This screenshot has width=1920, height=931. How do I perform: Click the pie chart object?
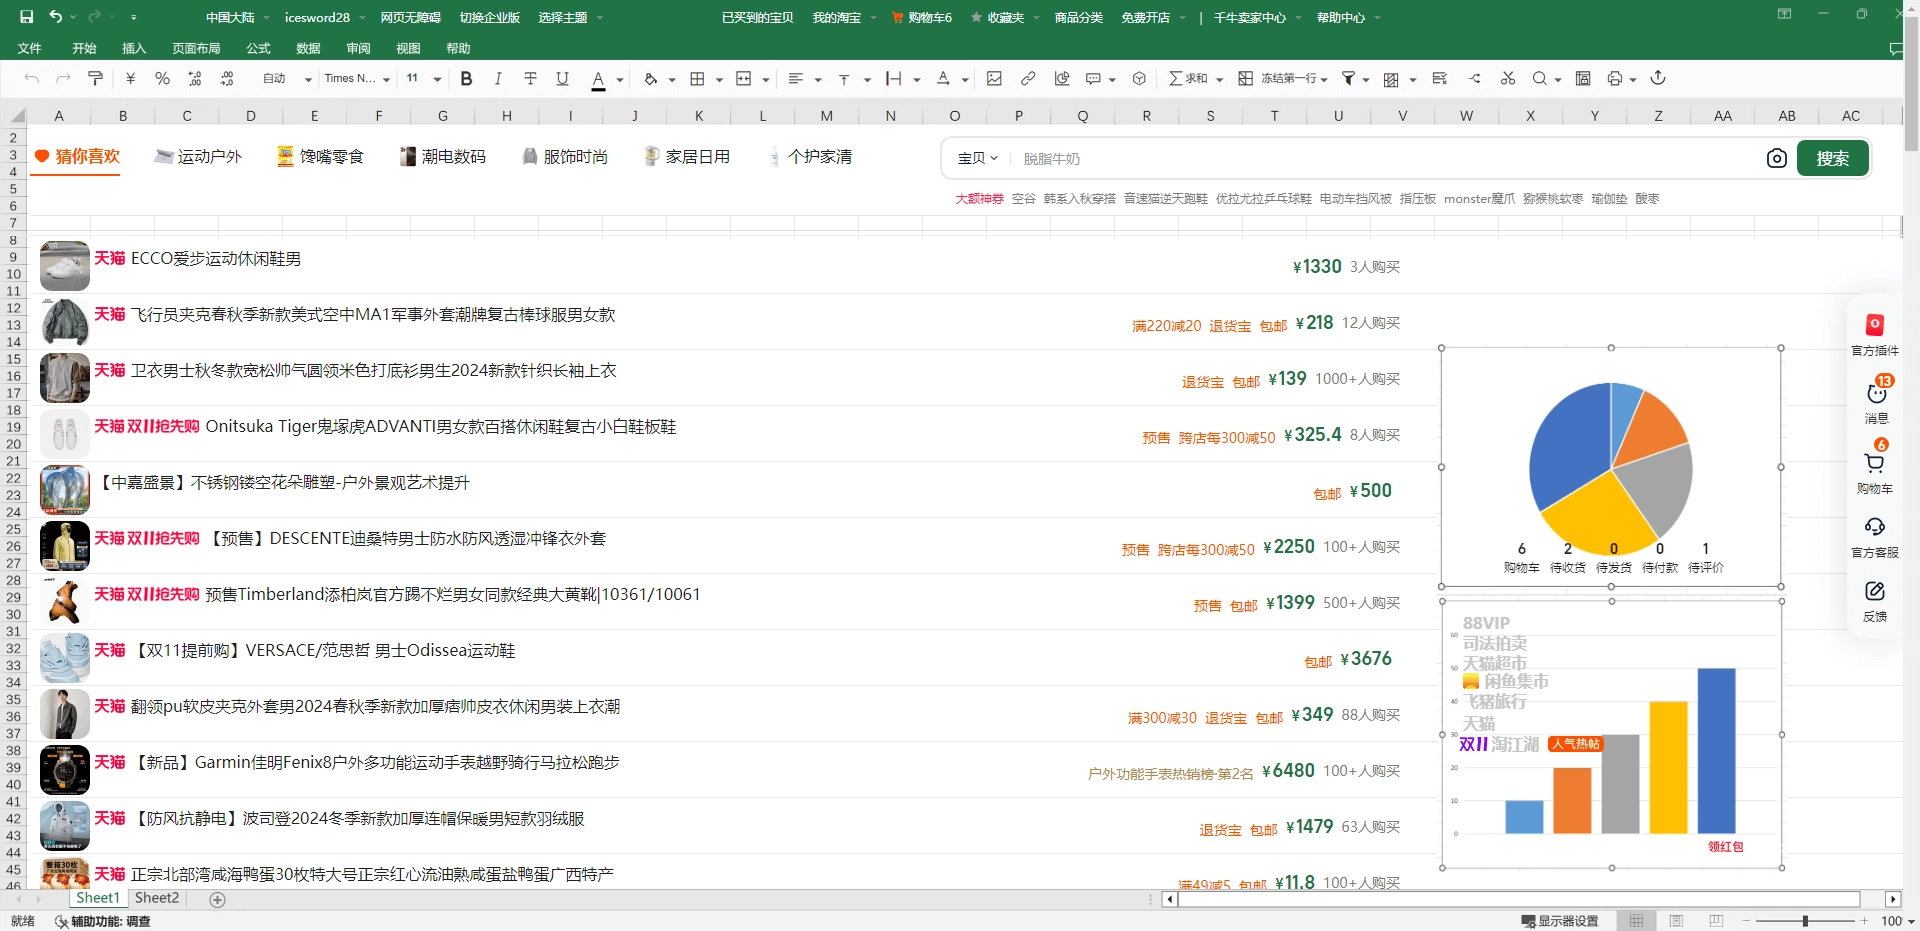pos(1611,467)
